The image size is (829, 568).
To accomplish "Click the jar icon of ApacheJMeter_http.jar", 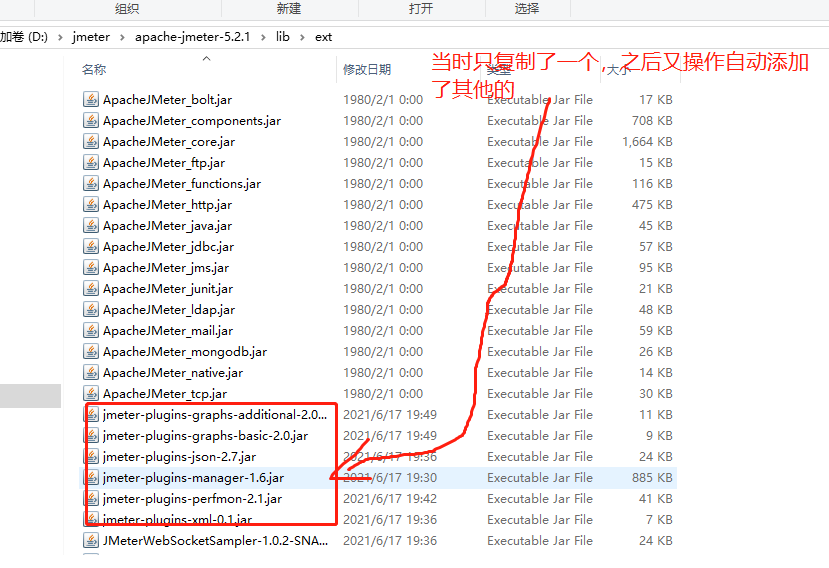I will click(91, 205).
